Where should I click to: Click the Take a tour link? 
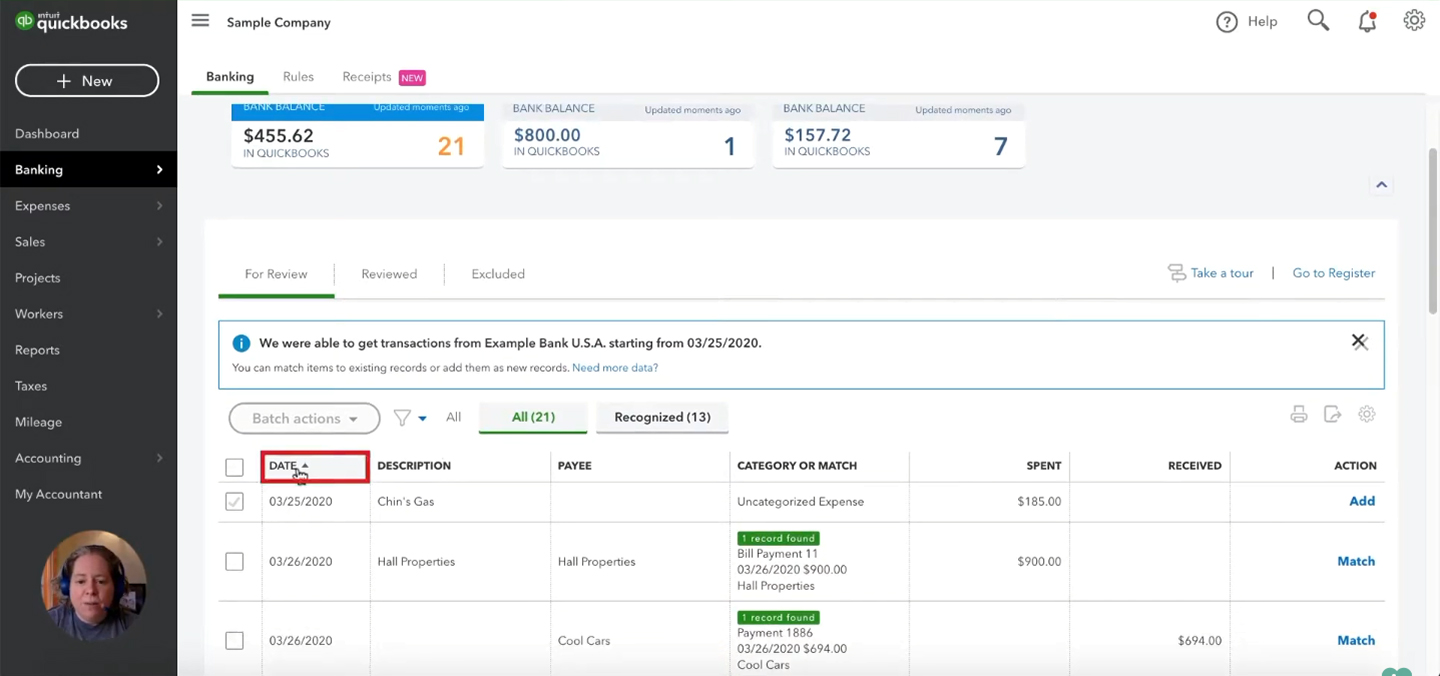[x=1222, y=273]
